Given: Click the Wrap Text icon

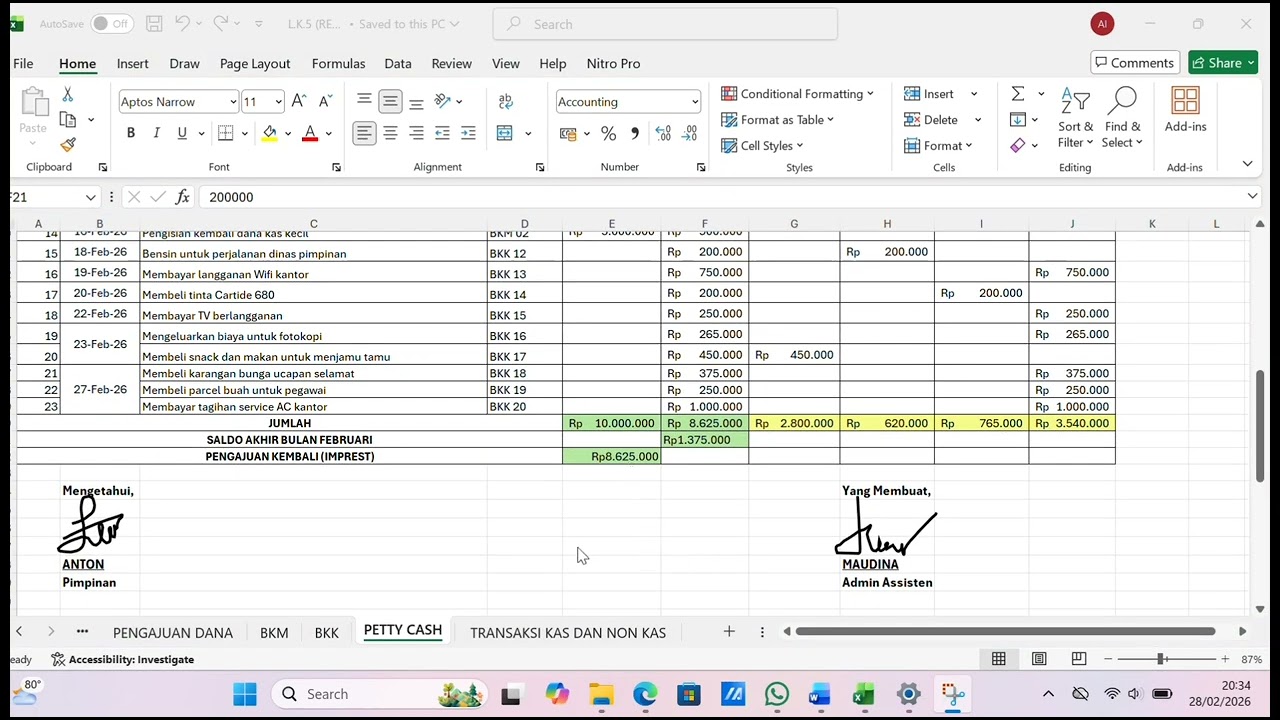Looking at the screenshot, I should click(506, 101).
